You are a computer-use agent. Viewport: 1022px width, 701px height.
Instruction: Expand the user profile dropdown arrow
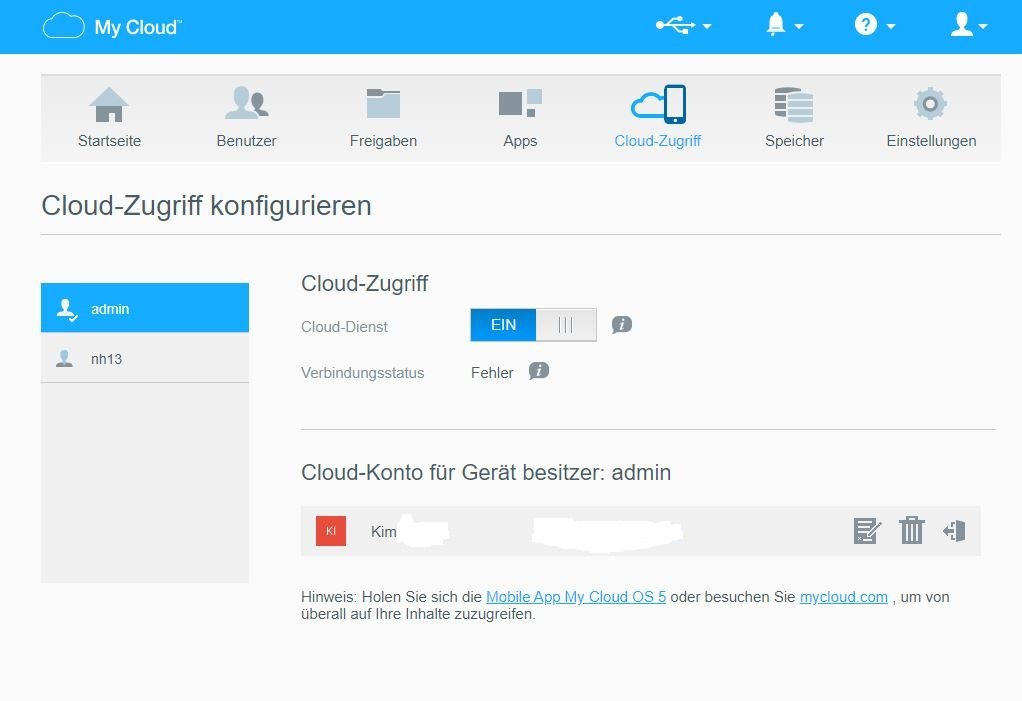point(983,27)
